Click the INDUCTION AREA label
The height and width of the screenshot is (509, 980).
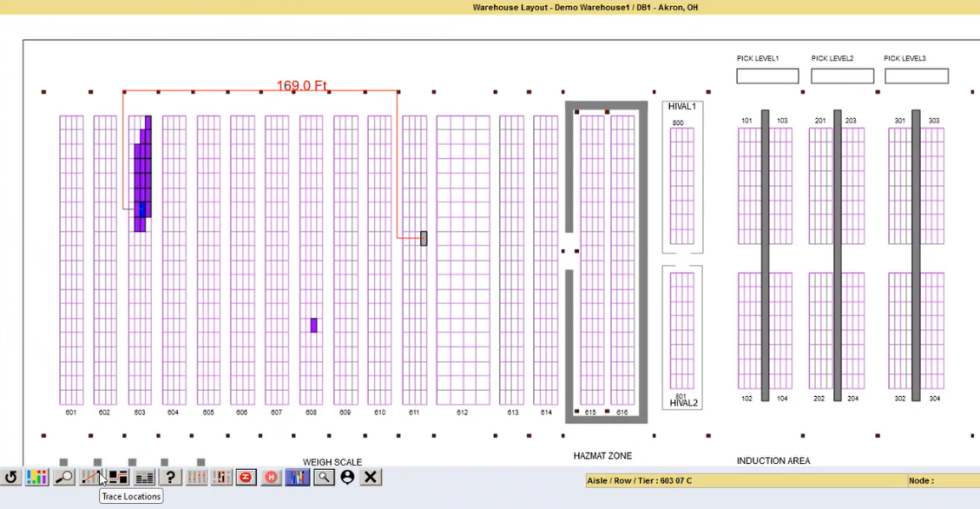773,461
